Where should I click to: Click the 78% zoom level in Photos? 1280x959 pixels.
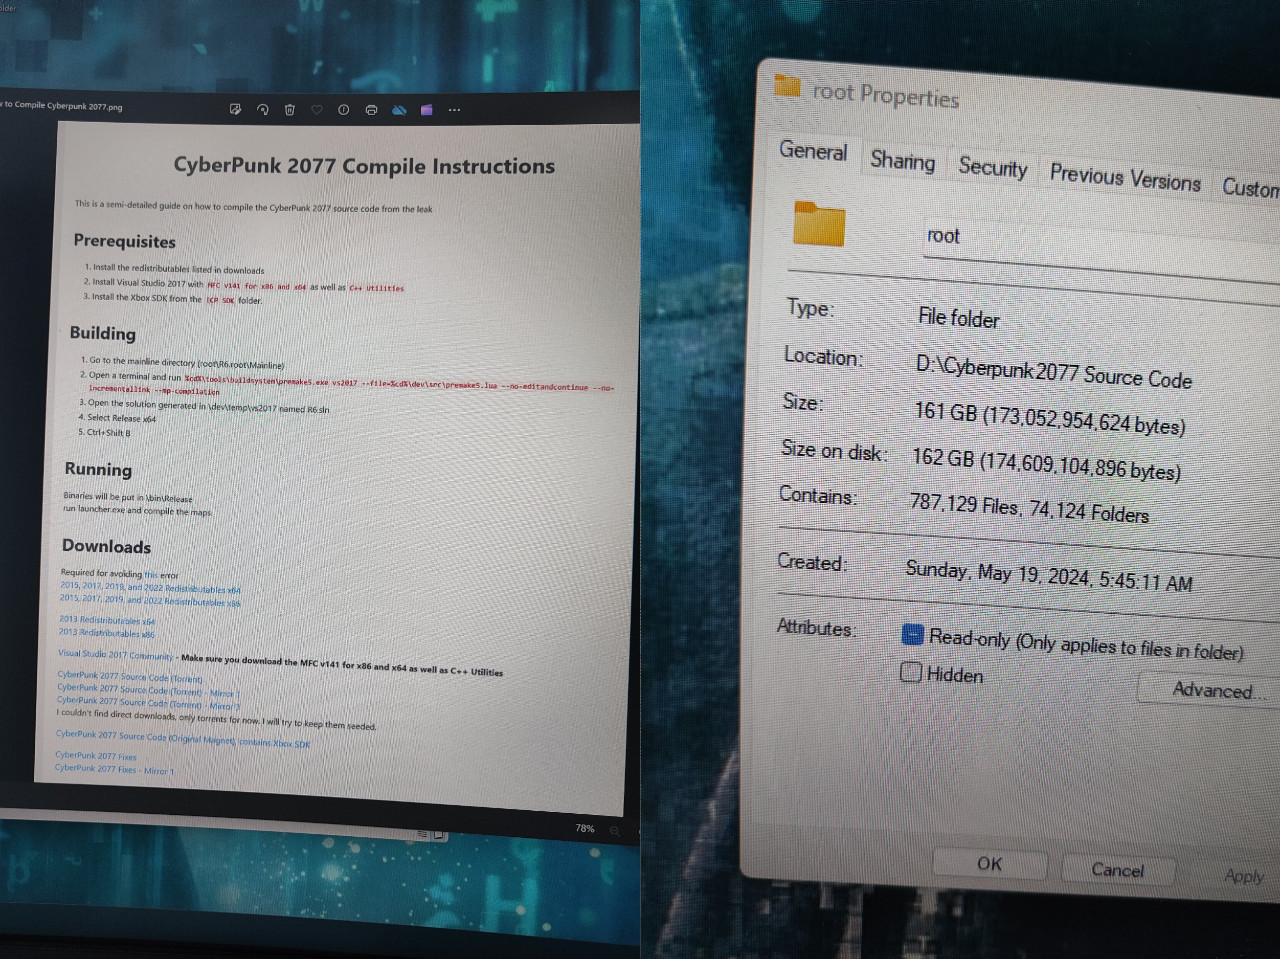[x=584, y=828]
